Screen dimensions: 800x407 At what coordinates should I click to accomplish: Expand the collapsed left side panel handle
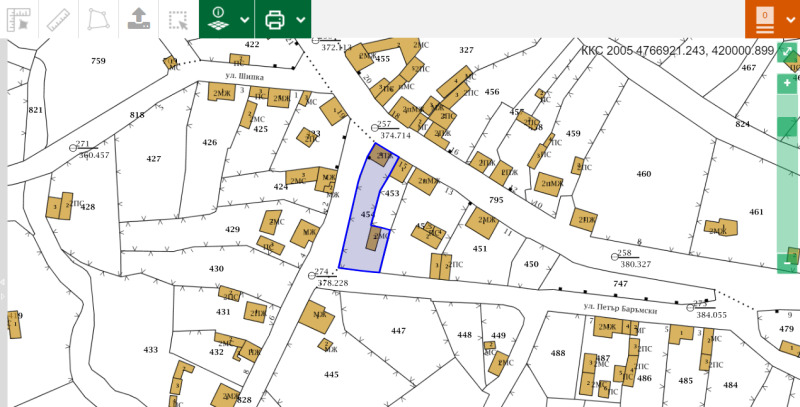pyautogui.click(x=3, y=282)
